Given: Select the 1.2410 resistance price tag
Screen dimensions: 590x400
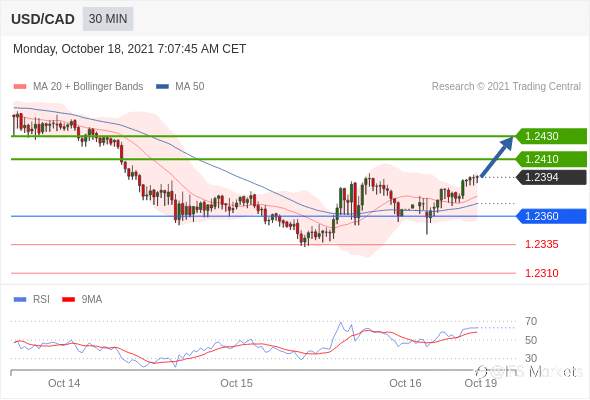Looking at the screenshot, I should (552, 159).
